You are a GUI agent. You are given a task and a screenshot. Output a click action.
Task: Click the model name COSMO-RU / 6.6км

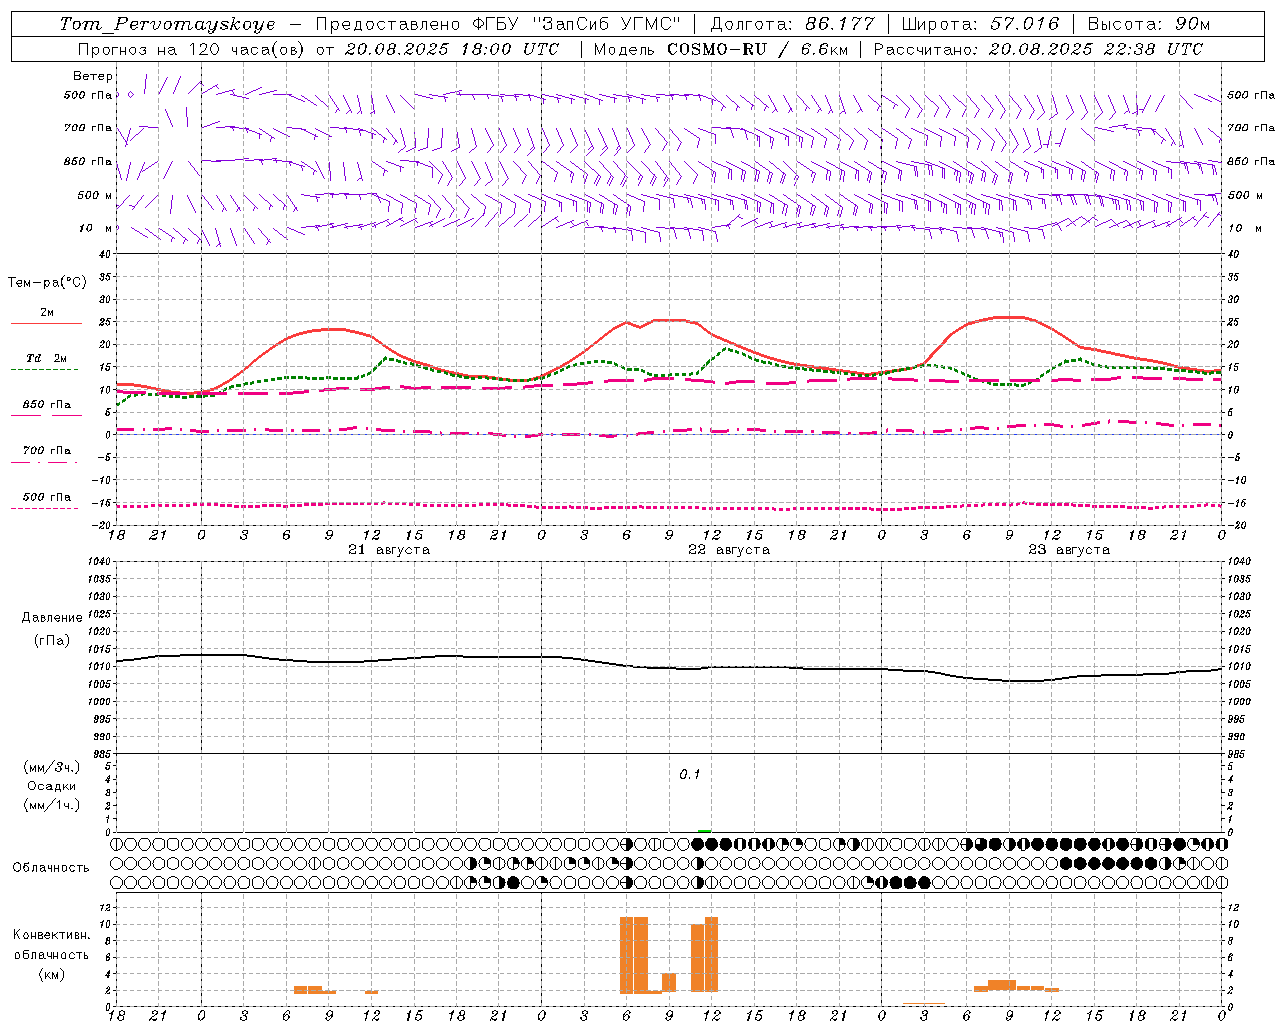(x=757, y=49)
